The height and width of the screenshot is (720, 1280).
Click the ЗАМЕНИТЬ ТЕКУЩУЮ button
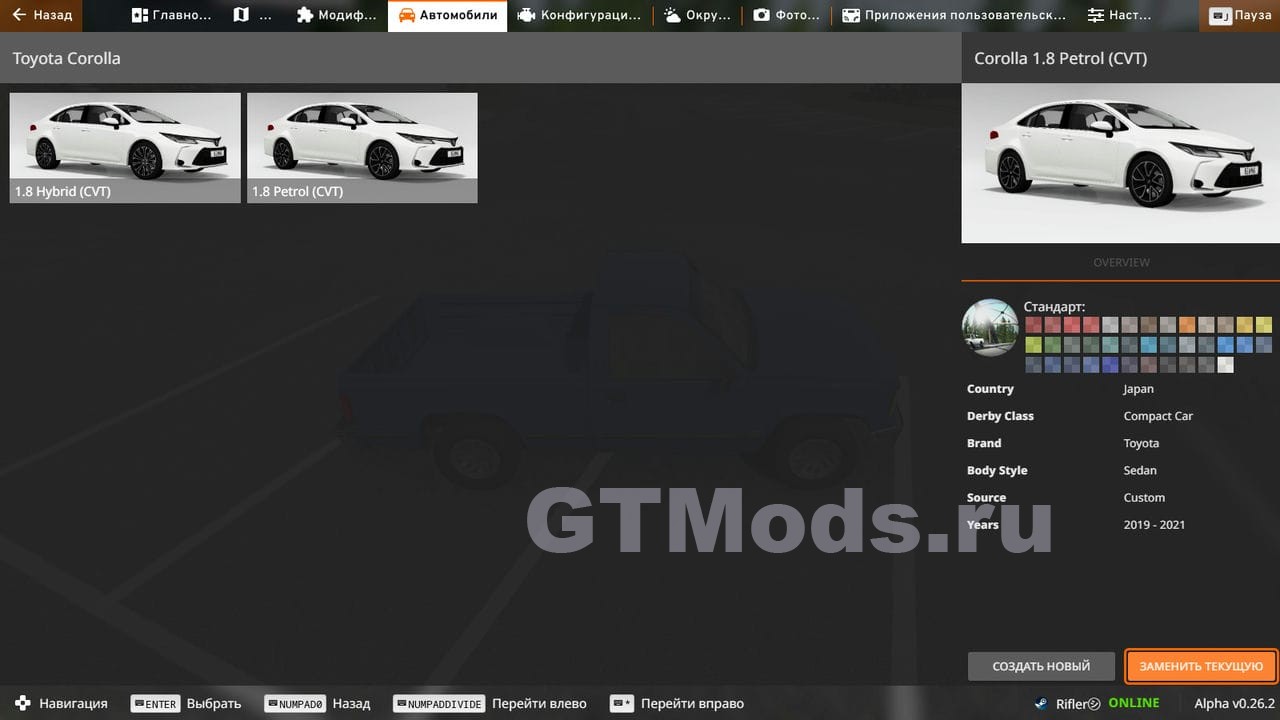coord(1201,666)
